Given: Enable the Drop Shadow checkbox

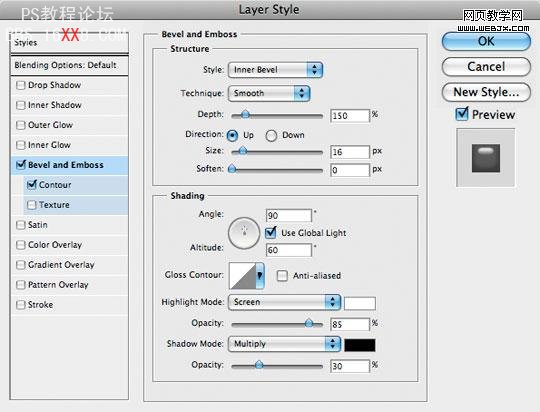Looking at the screenshot, I should (21, 85).
